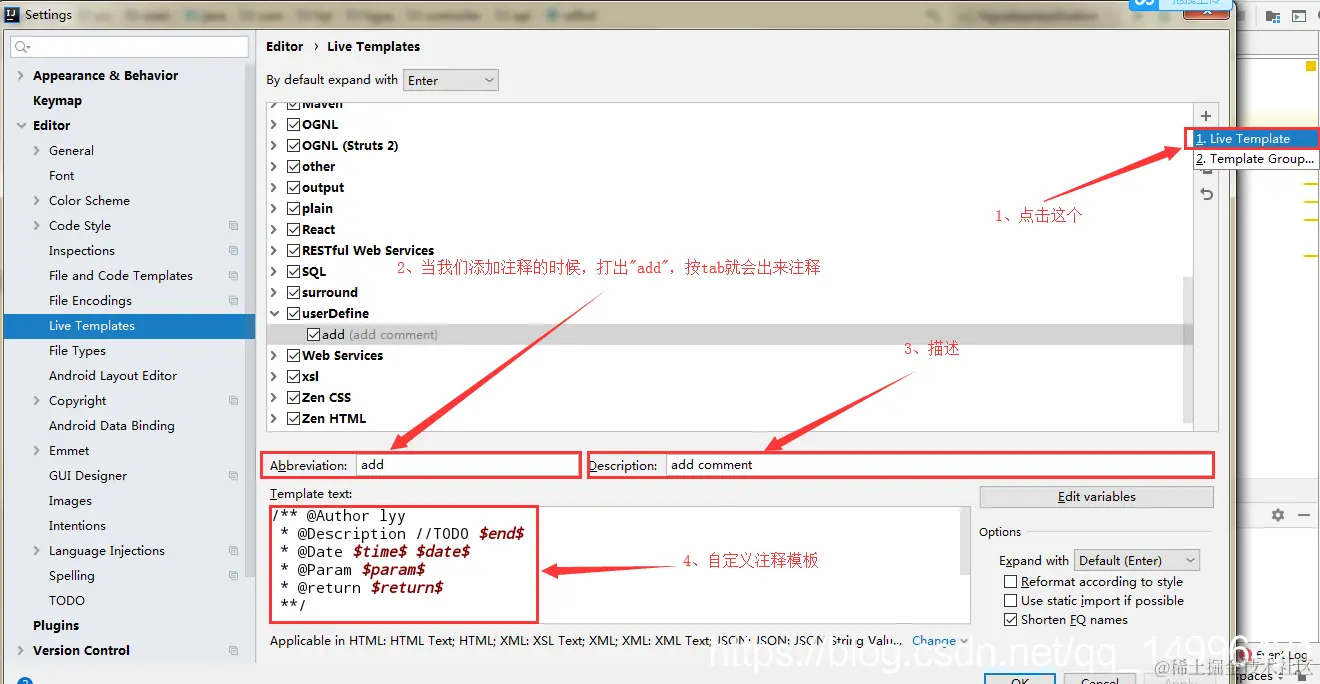Click project-scope icon beside Inspections
Image resolution: width=1320 pixels, height=684 pixels.
click(x=234, y=251)
